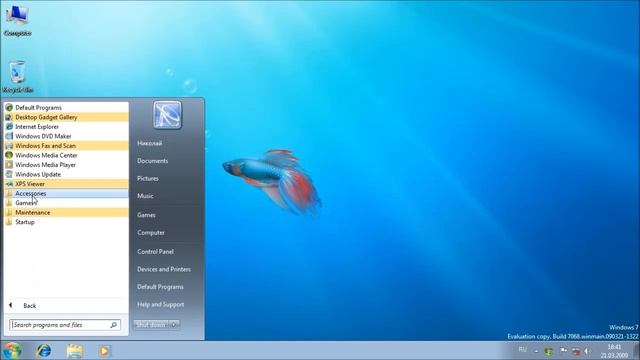Open Internet Explorer from the taskbar

[43, 351]
